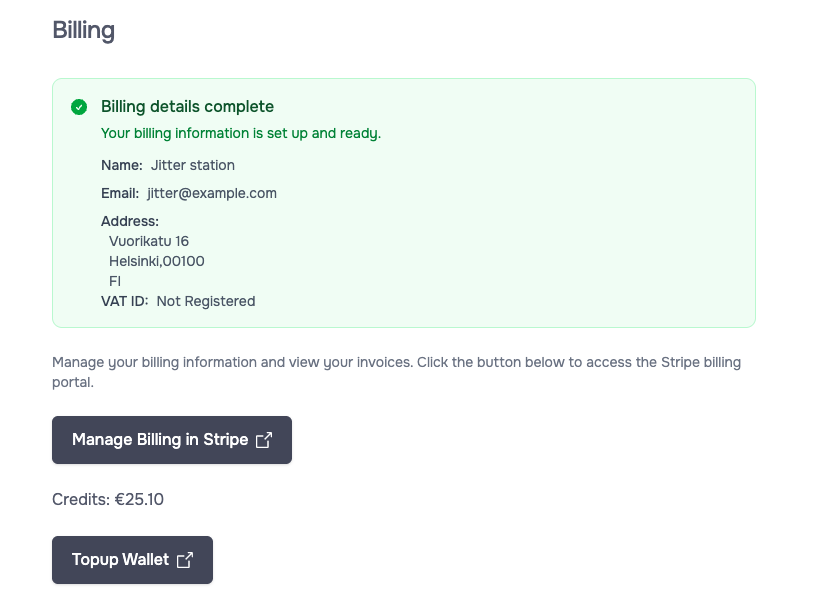
Task: Click the green checkmark success icon
Action: point(79,107)
